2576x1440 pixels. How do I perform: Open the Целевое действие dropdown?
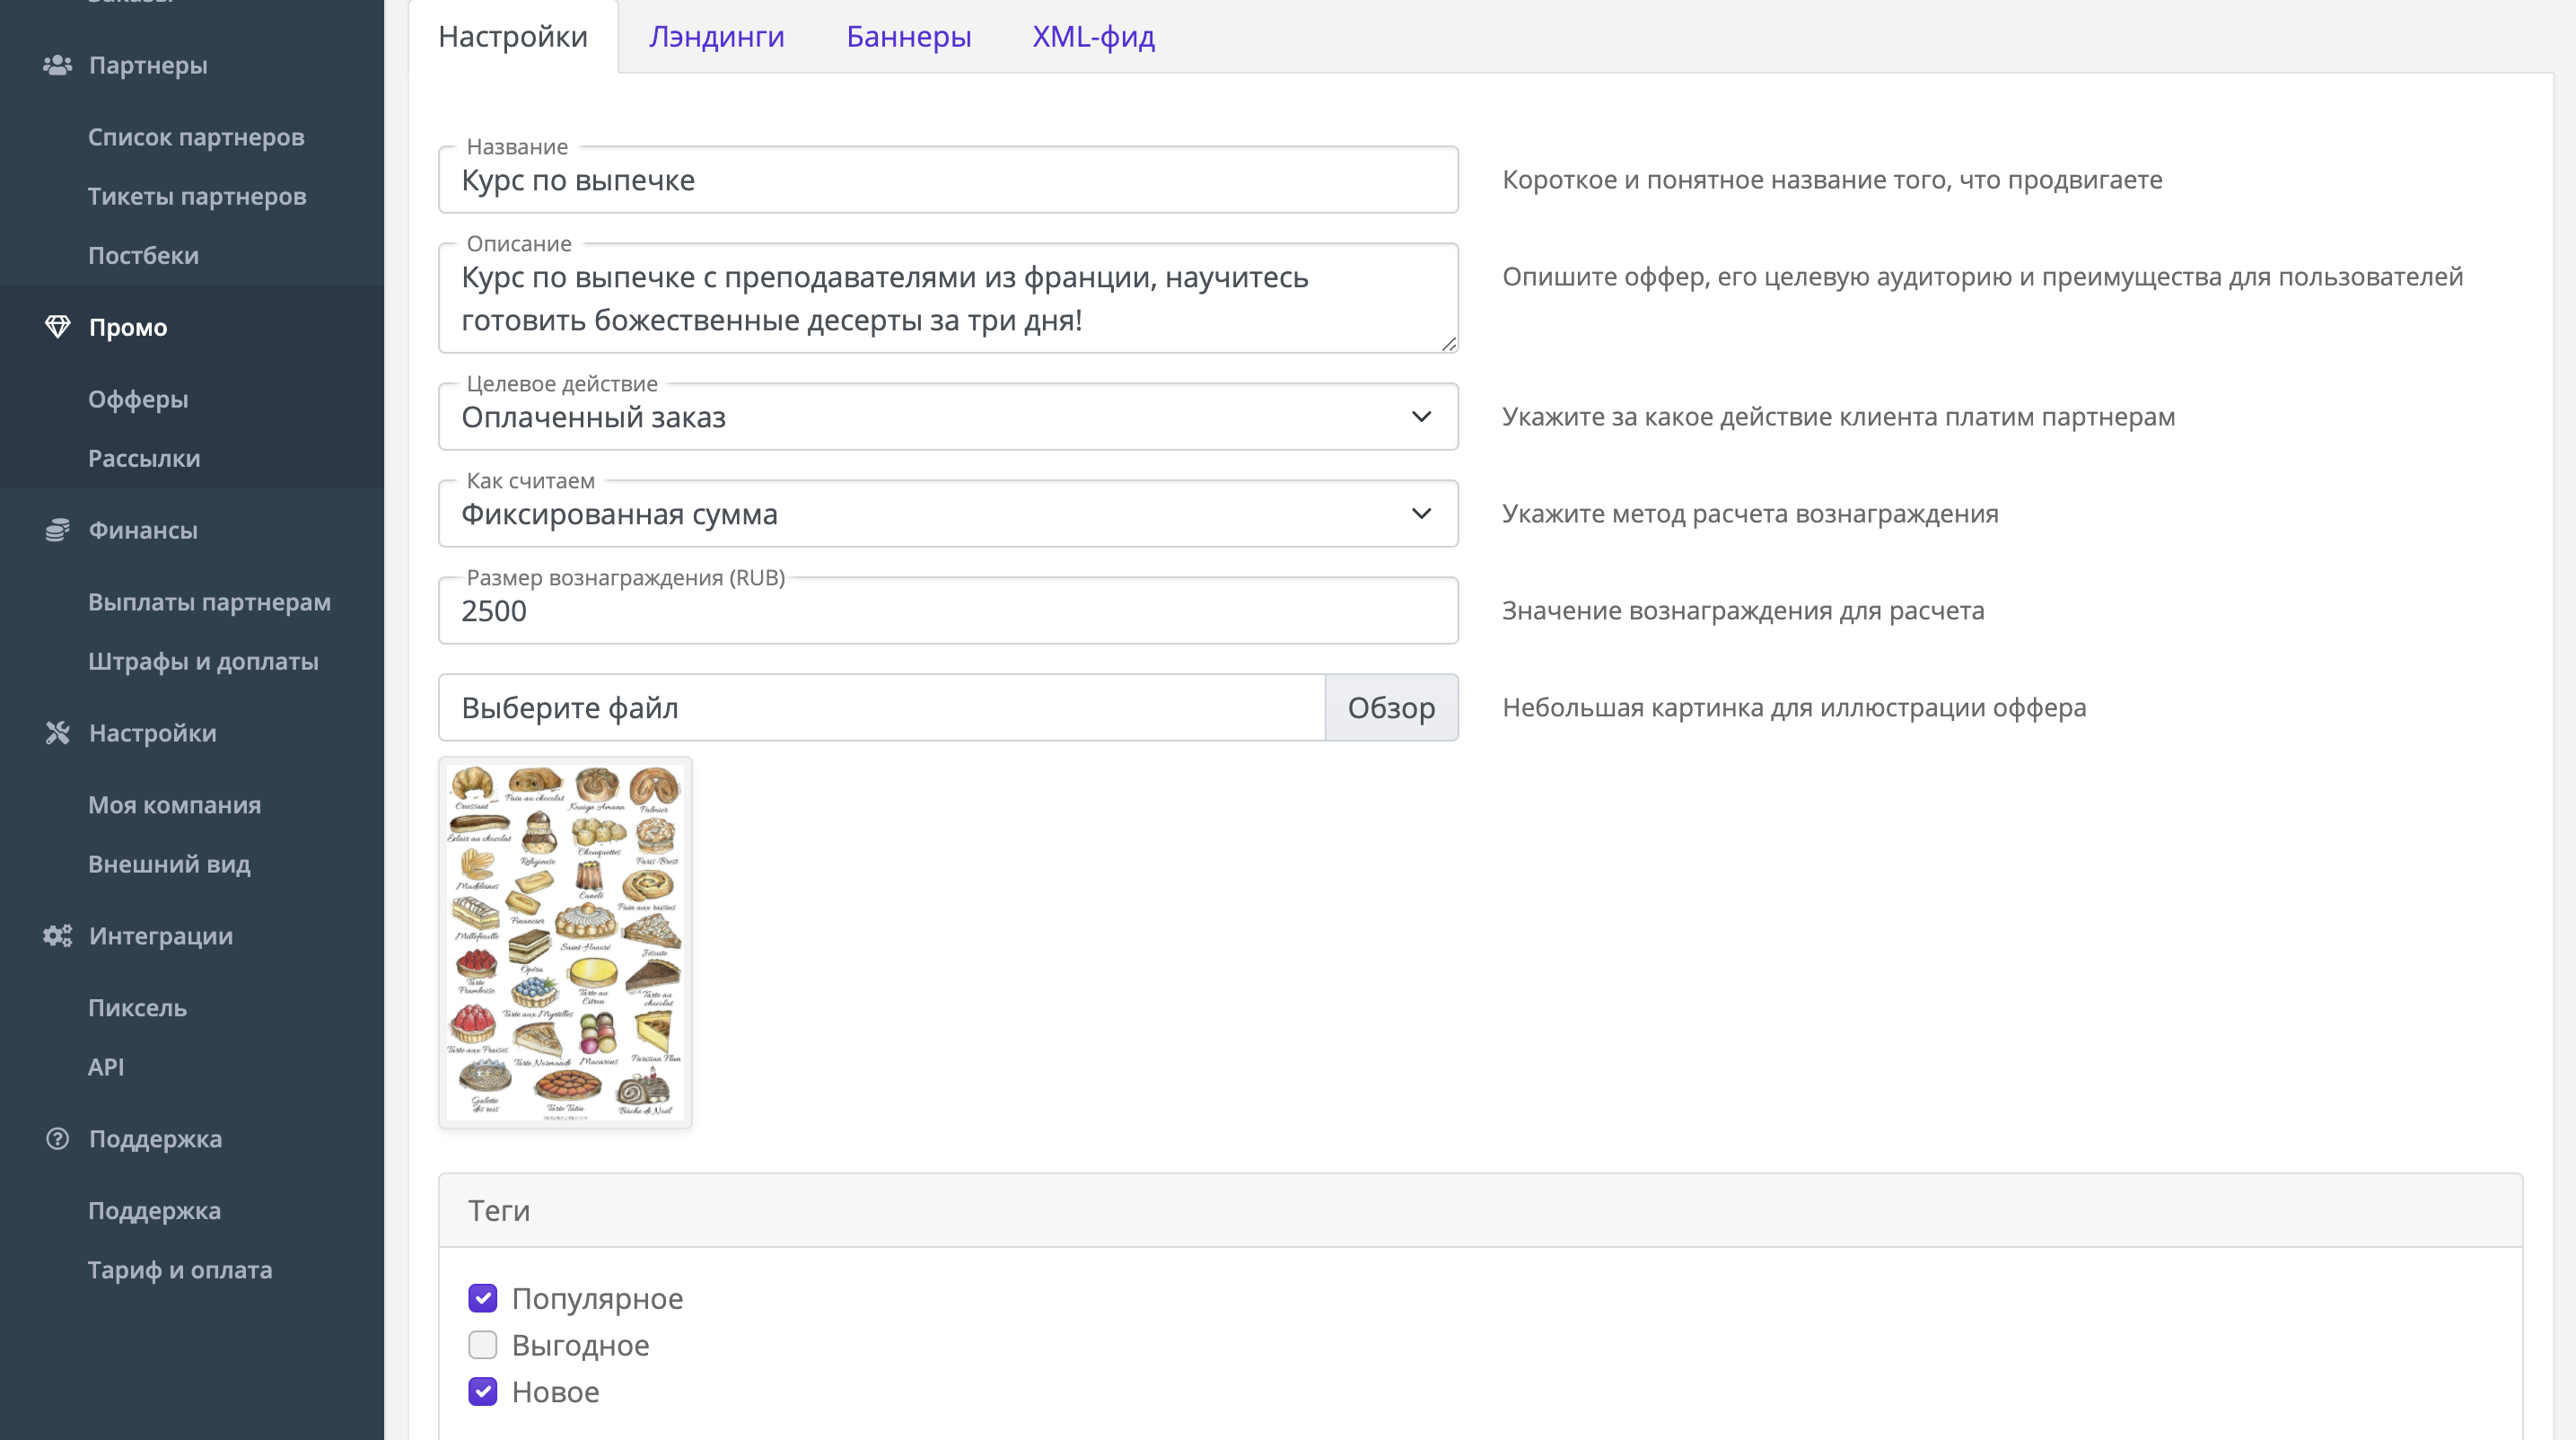click(x=947, y=417)
